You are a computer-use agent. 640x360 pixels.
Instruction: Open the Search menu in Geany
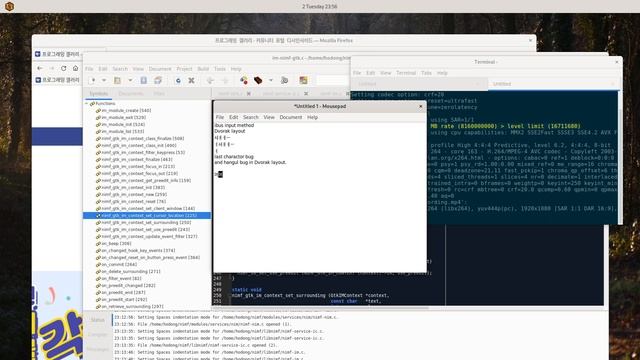pyautogui.click(x=120, y=69)
